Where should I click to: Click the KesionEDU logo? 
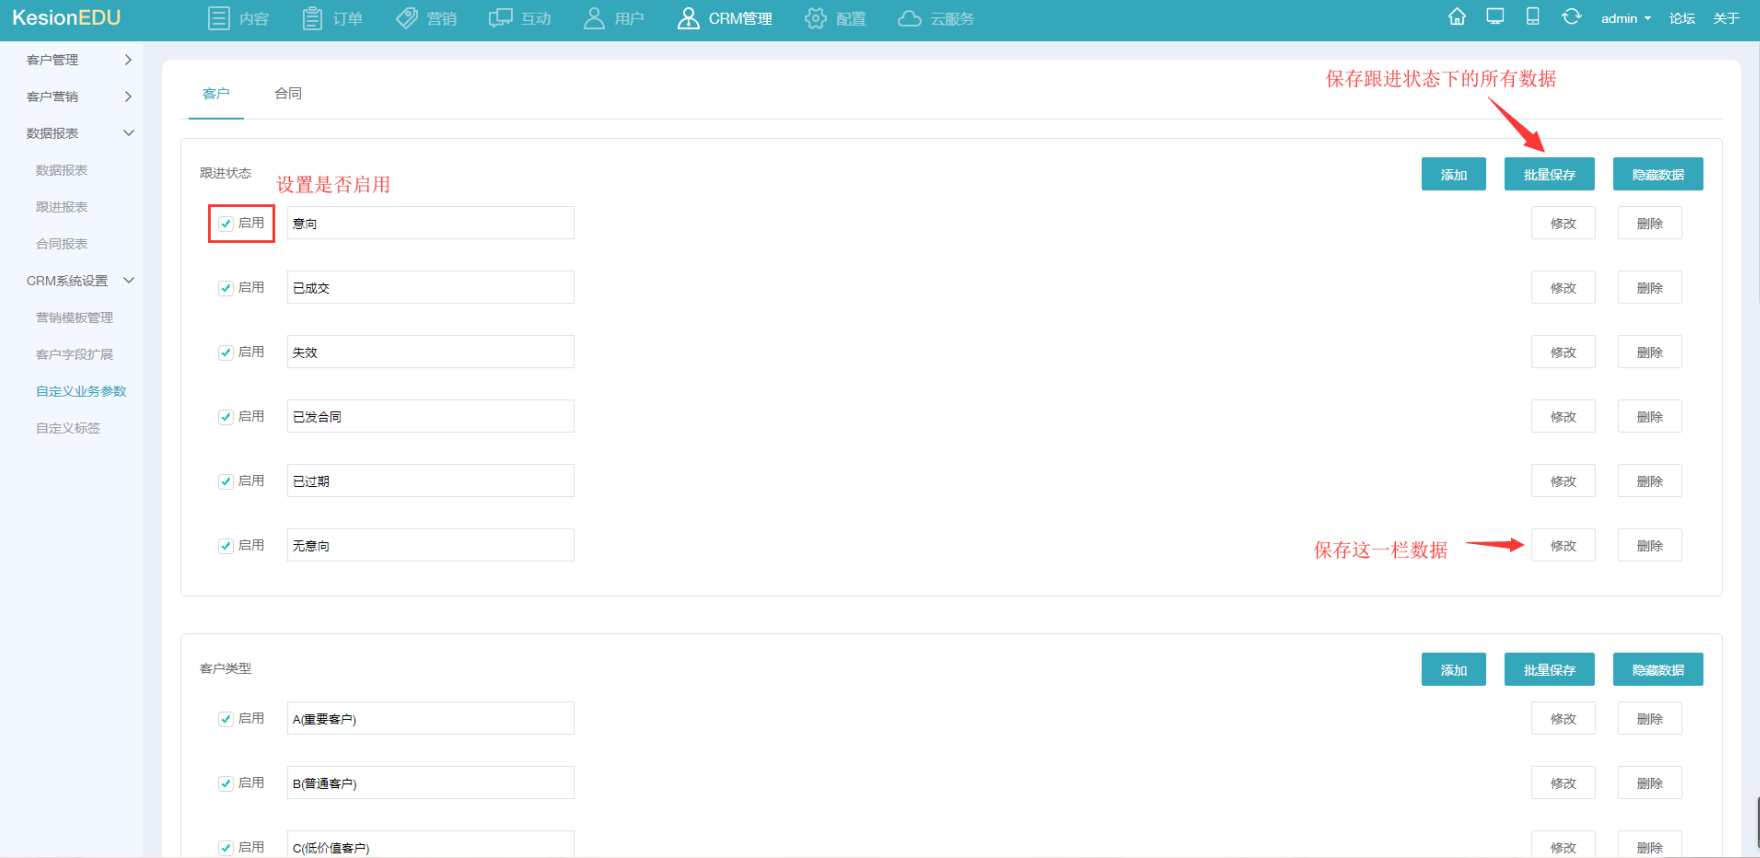tap(66, 18)
